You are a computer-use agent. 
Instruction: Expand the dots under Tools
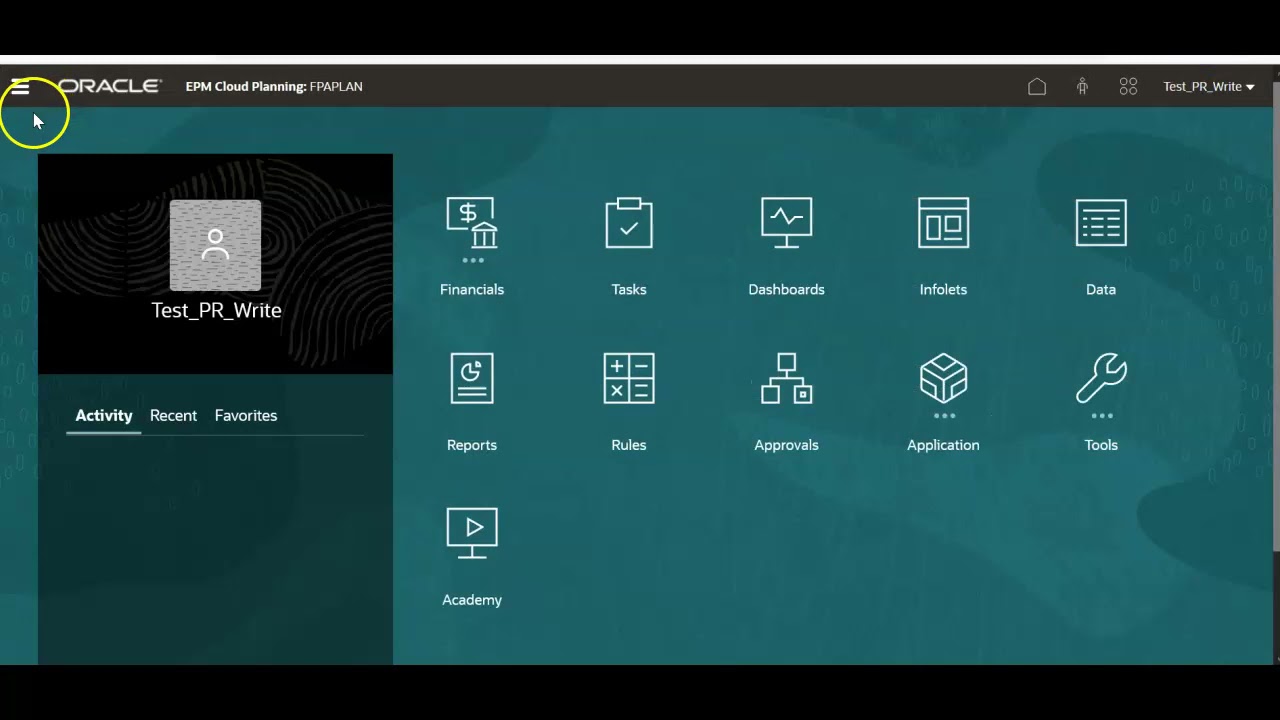[x=1102, y=416]
